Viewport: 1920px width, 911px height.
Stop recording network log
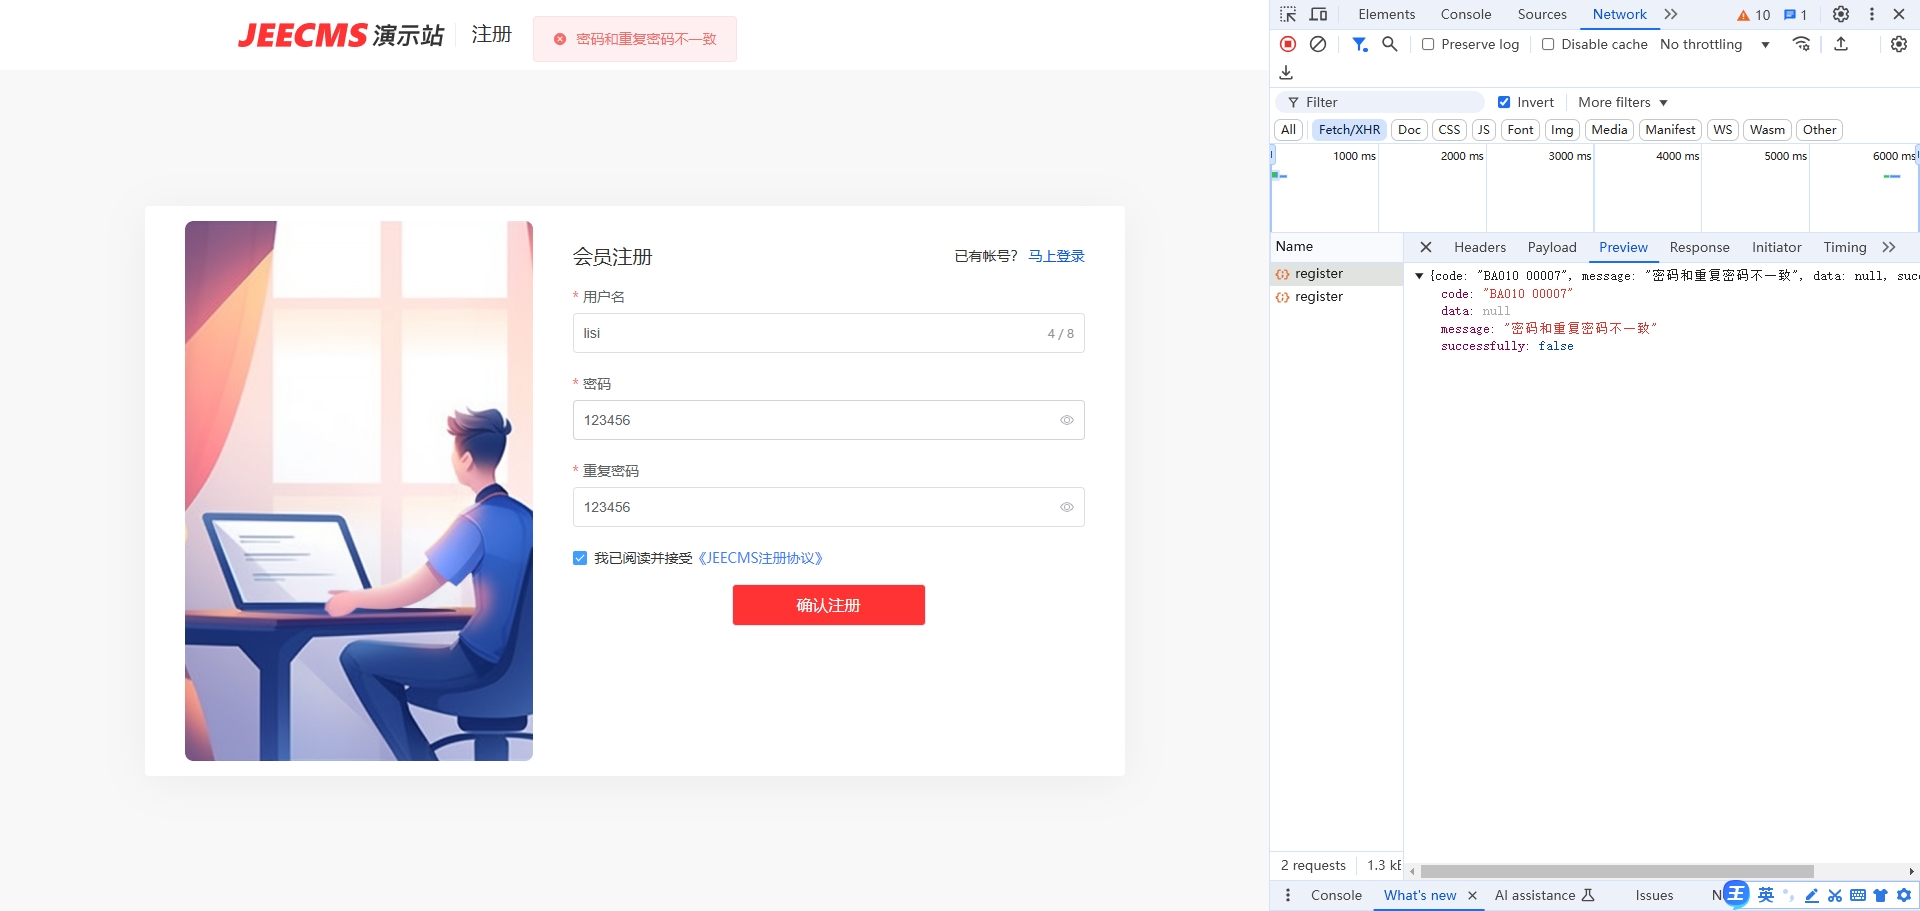[x=1288, y=44]
